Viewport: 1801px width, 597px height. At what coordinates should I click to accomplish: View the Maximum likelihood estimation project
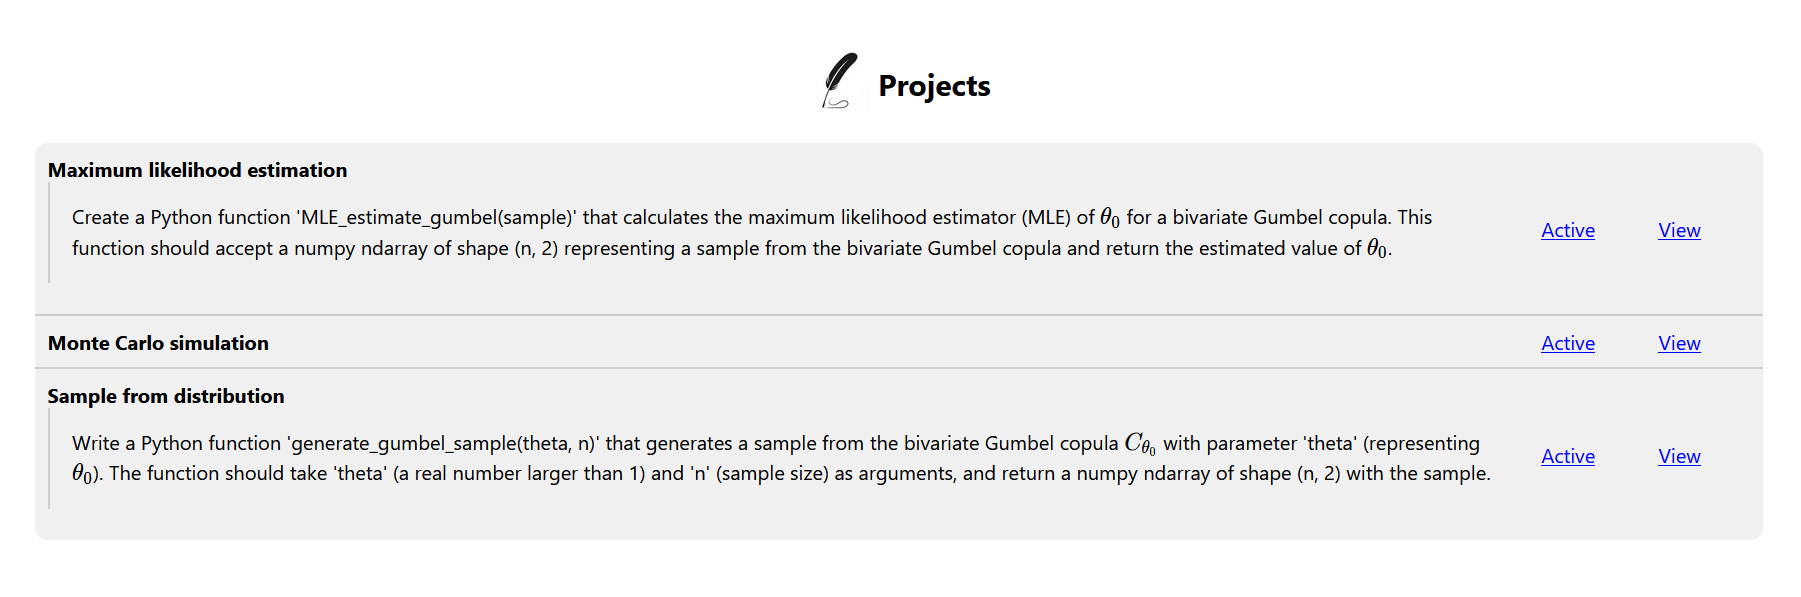(1679, 230)
